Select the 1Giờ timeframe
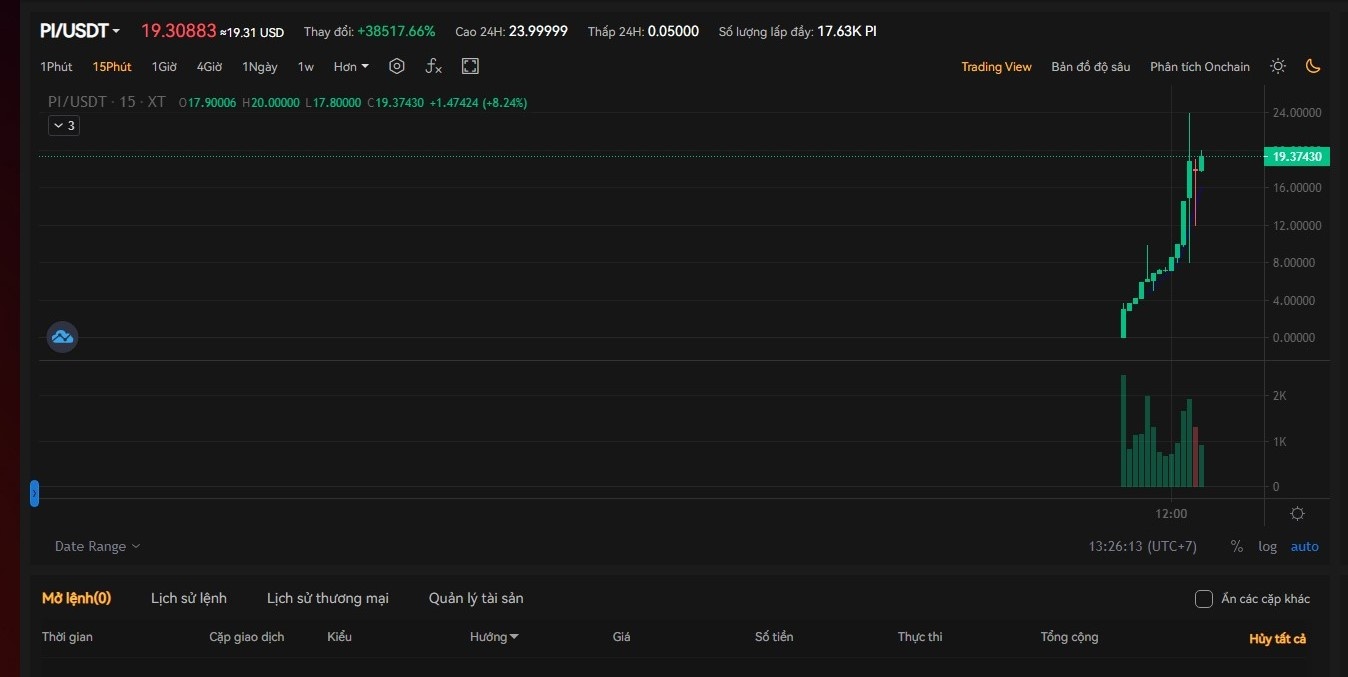Image resolution: width=1348 pixels, height=677 pixels. [164, 67]
